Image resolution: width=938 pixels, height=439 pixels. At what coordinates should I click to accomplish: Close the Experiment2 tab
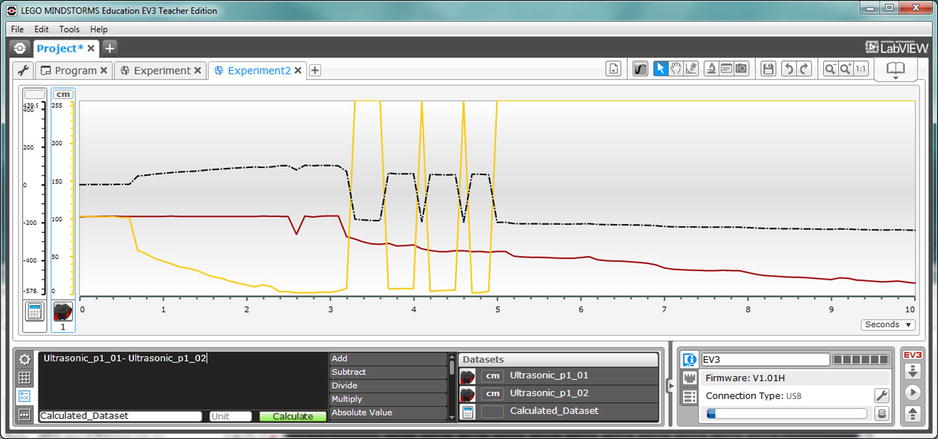coord(297,71)
